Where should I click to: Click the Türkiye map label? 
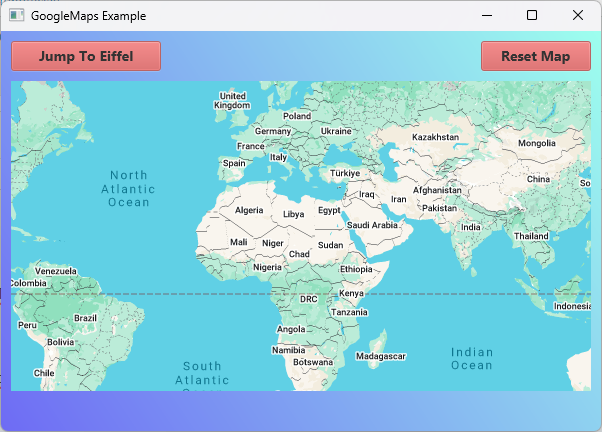345,173
